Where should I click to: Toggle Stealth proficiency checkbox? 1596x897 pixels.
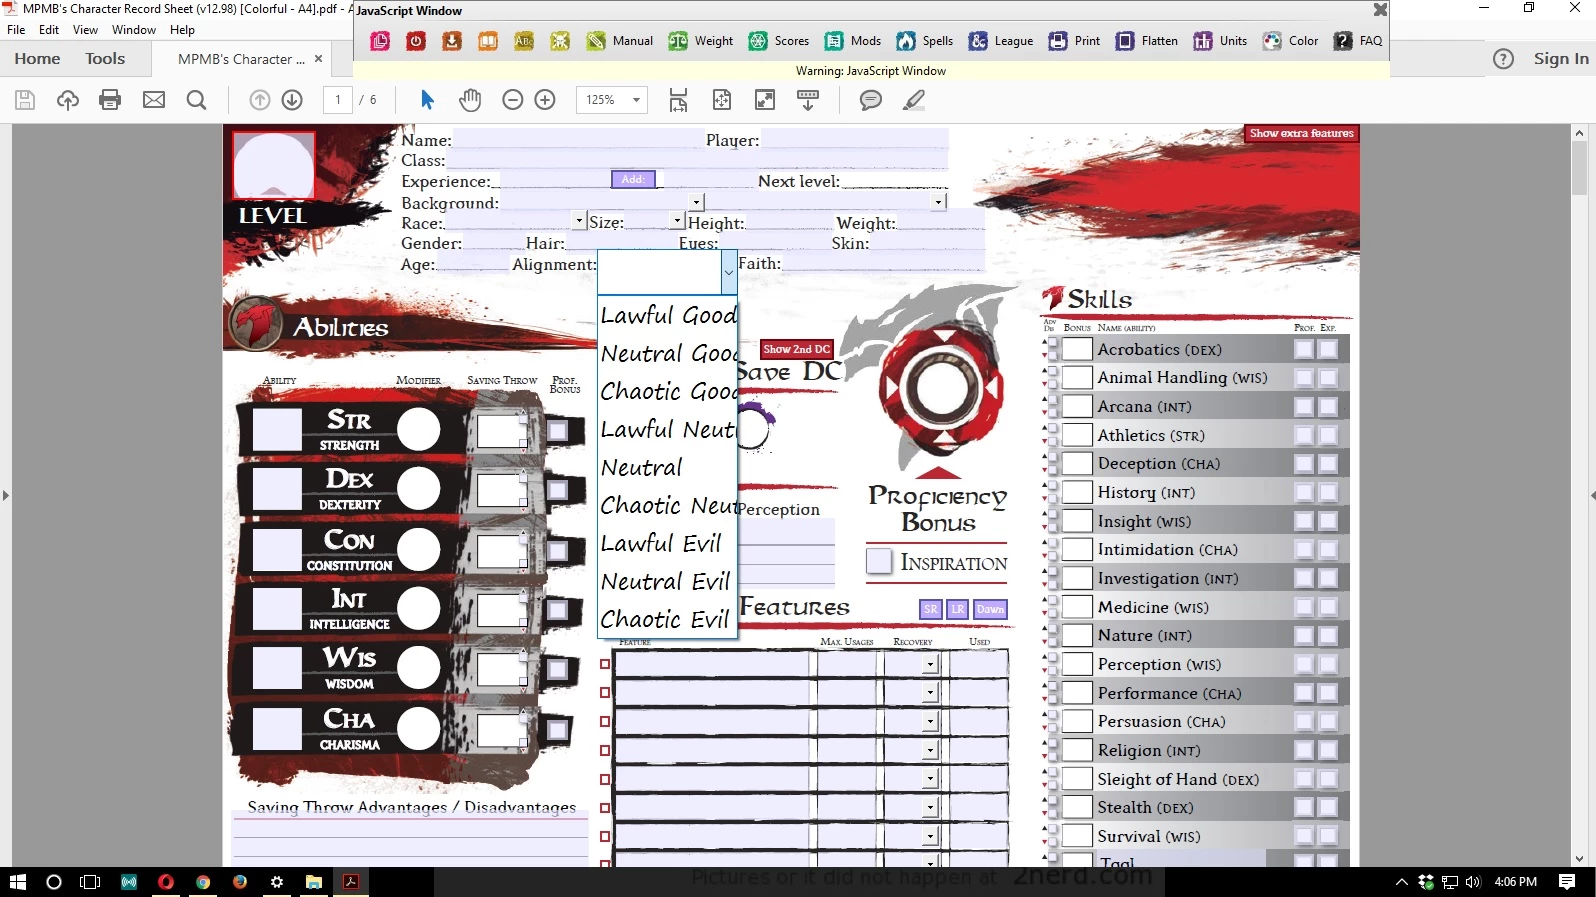click(1303, 807)
